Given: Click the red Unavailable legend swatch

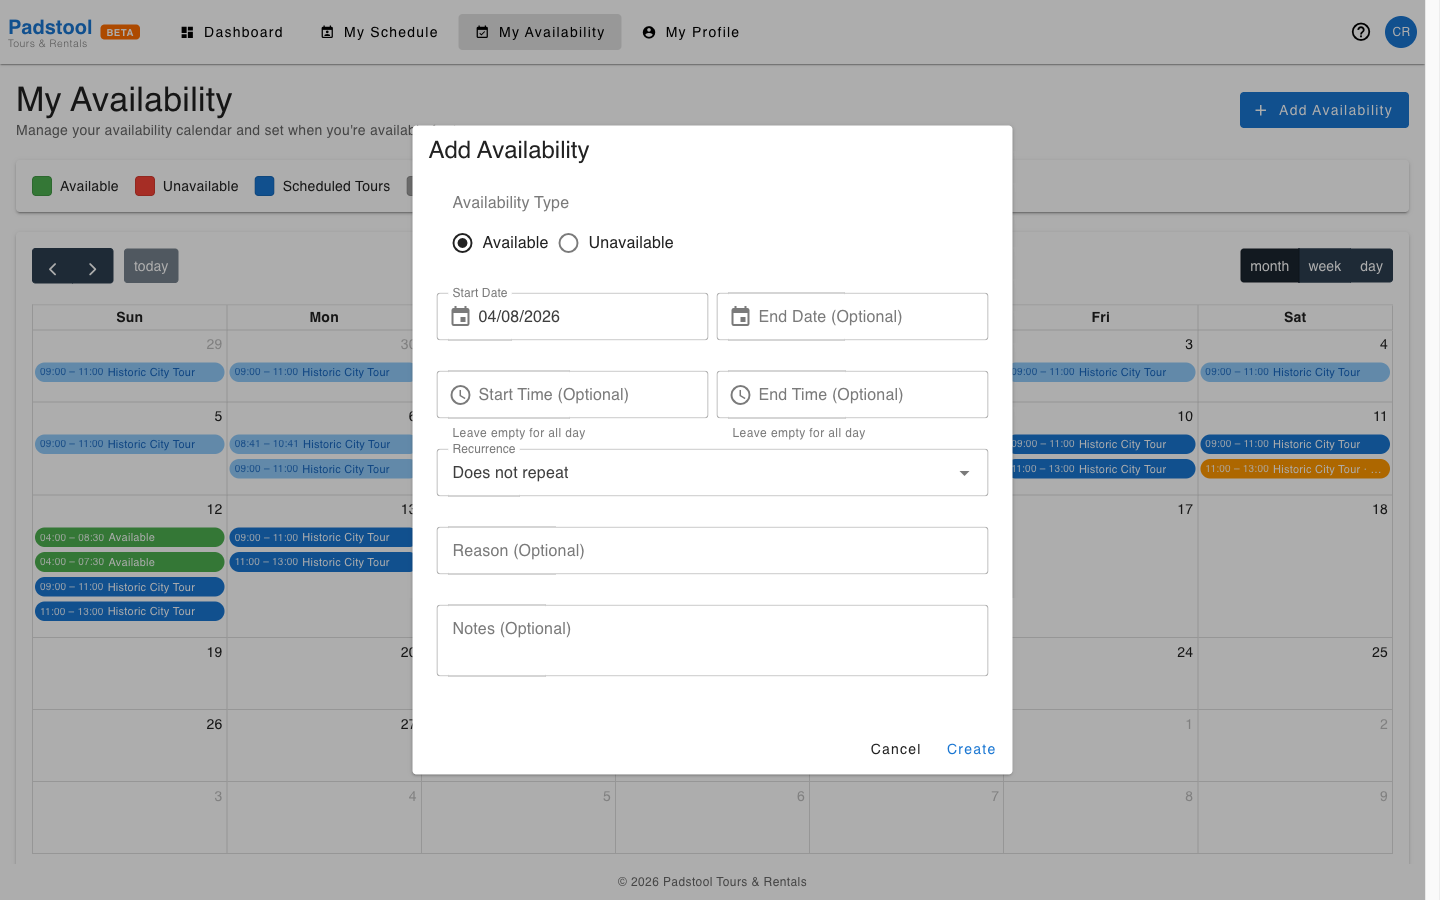Looking at the screenshot, I should click(145, 186).
